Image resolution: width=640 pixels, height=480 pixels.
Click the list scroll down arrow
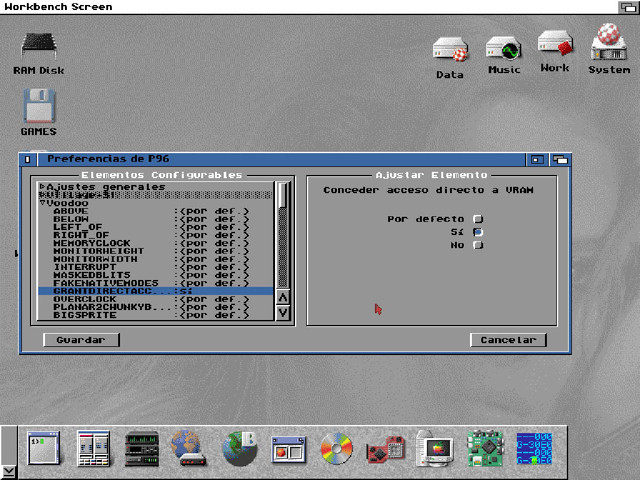(x=283, y=313)
